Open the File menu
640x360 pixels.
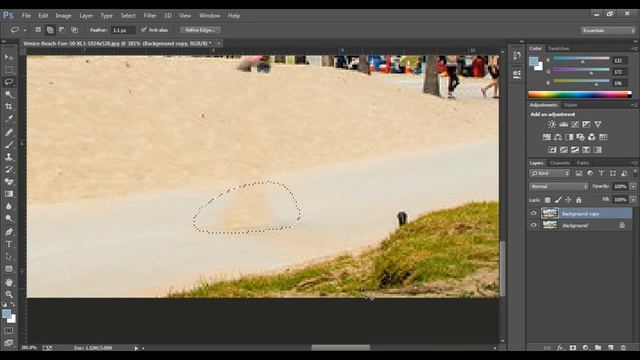click(x=27, y=16)
